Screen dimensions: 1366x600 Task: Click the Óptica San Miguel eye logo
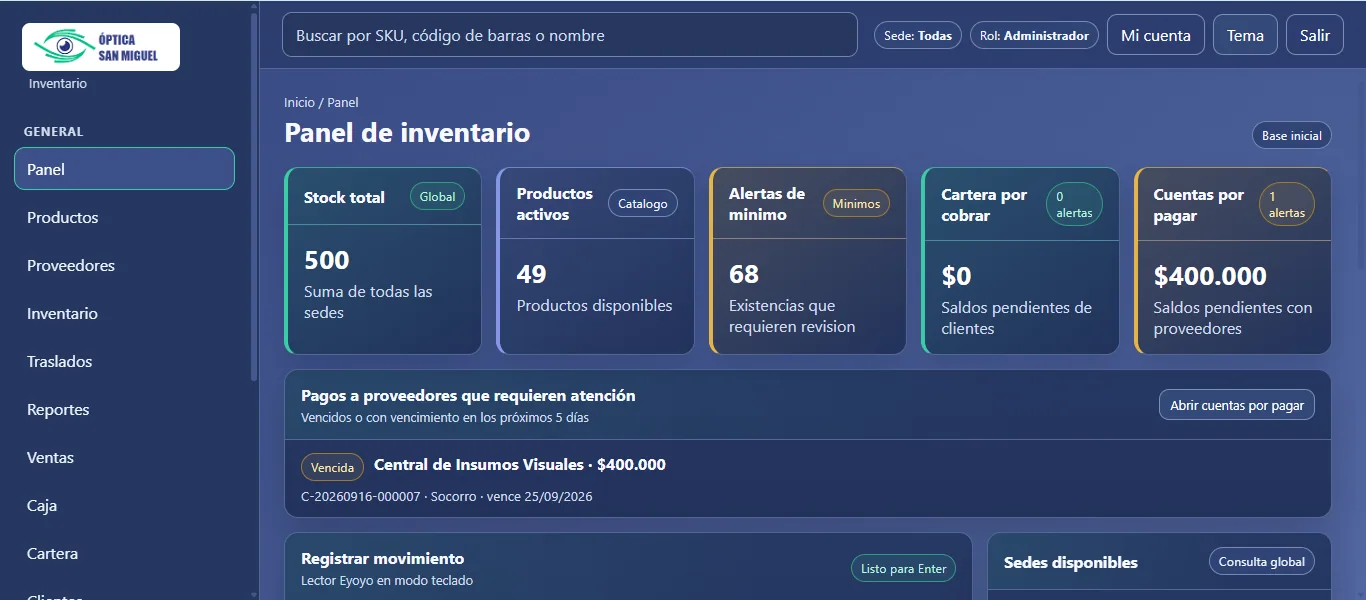coord(101,47)
